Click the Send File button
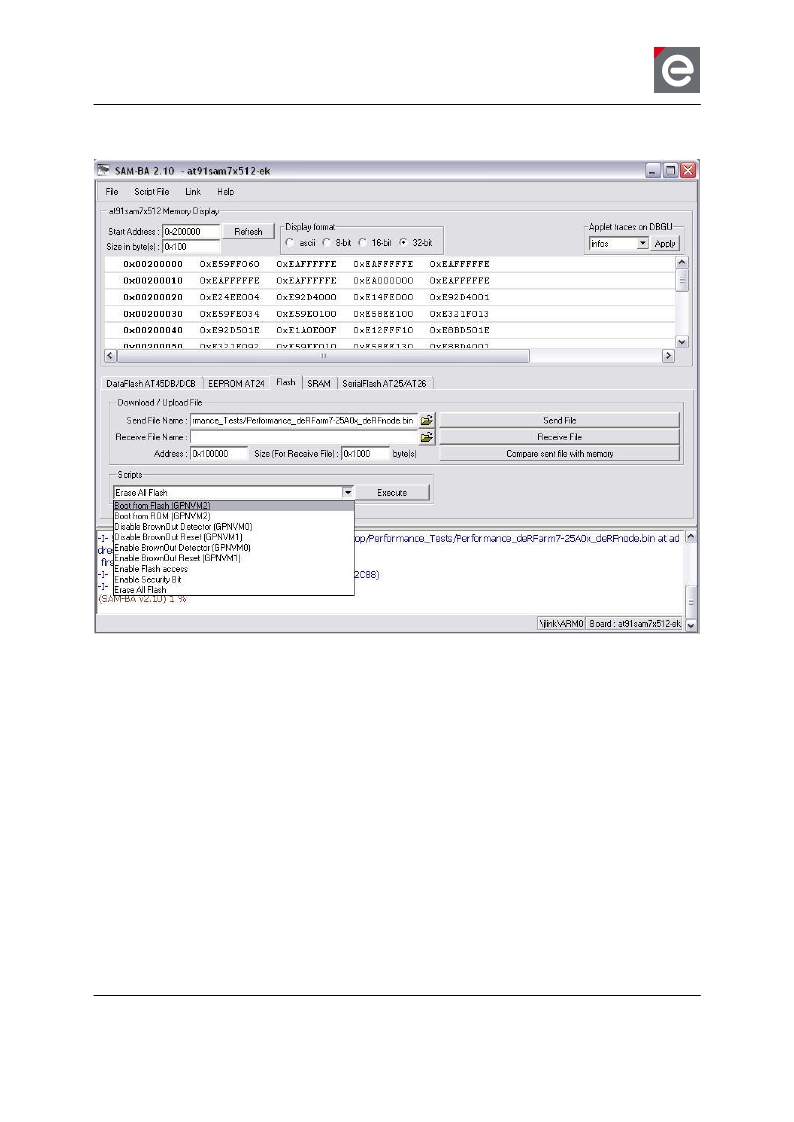The image size is (794, 1122). pos(559,421)
